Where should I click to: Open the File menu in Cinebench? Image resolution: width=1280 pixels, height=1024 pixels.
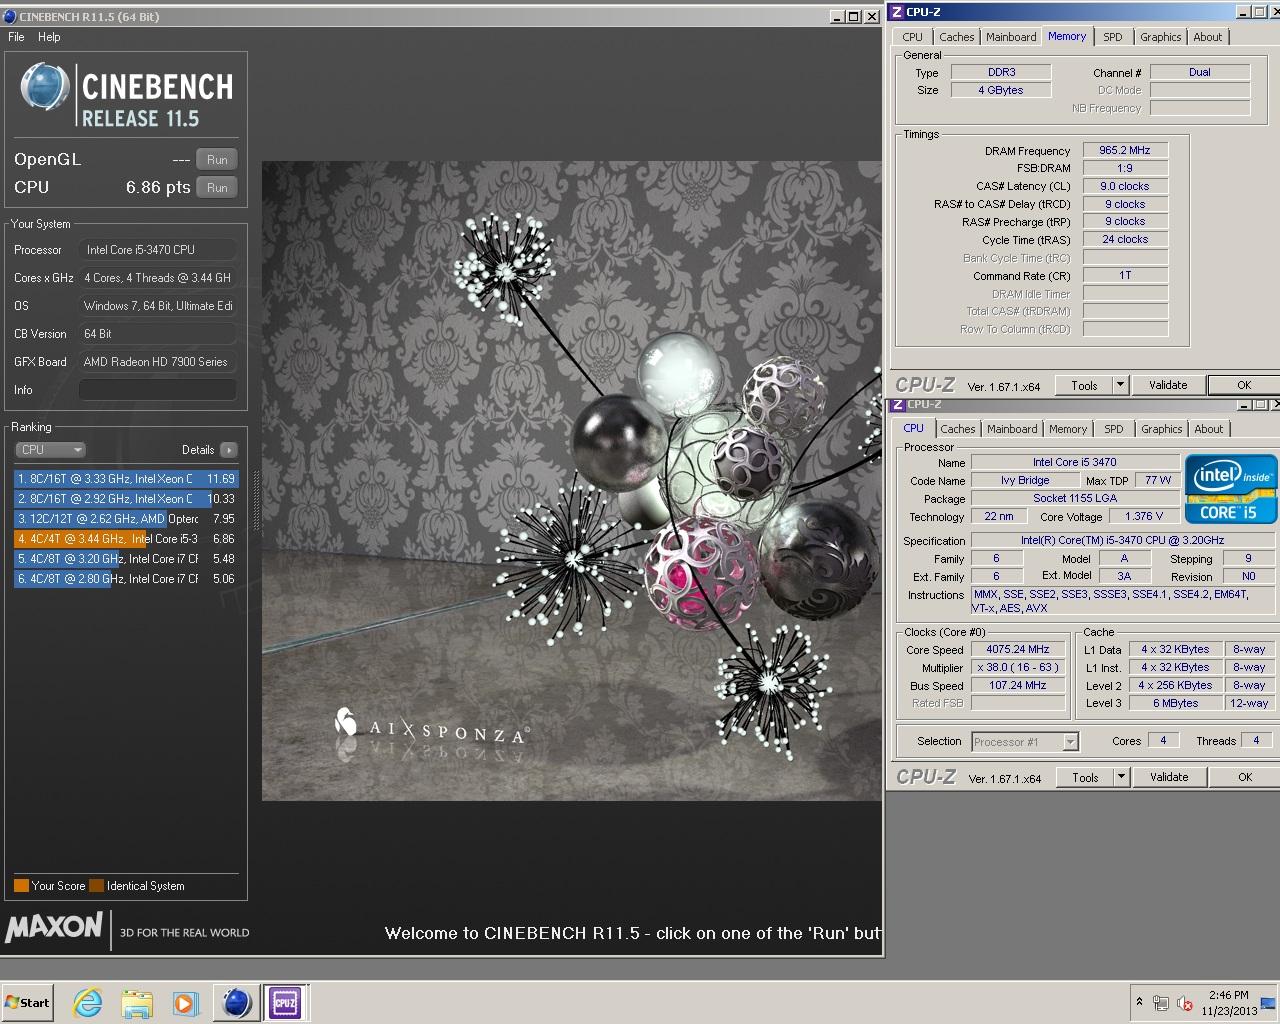point(16,37)
